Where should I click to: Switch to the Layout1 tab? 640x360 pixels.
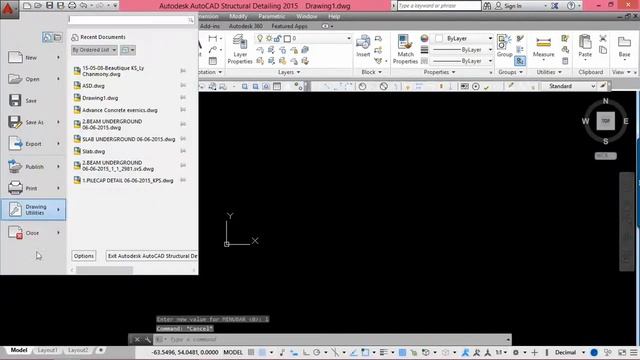pos(47,351)
